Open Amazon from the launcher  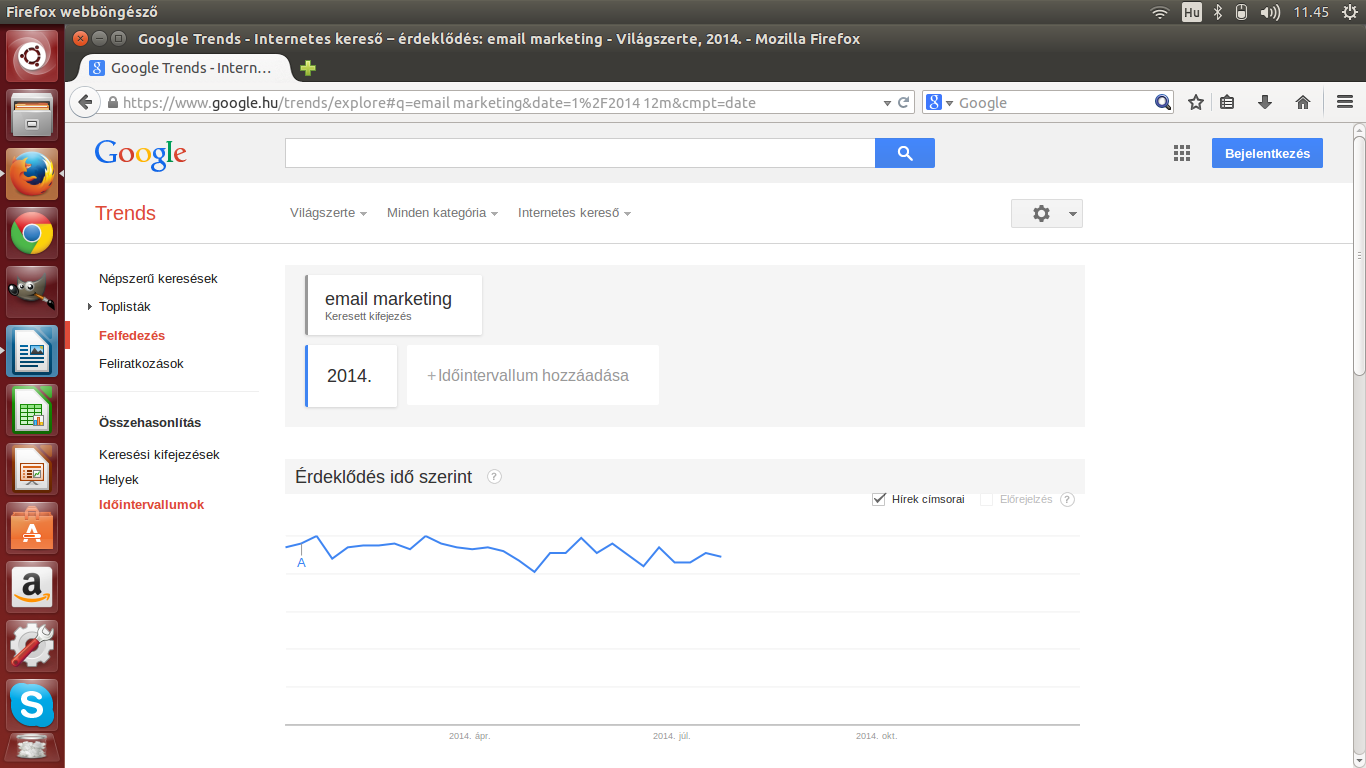click(x=32, y=587)
